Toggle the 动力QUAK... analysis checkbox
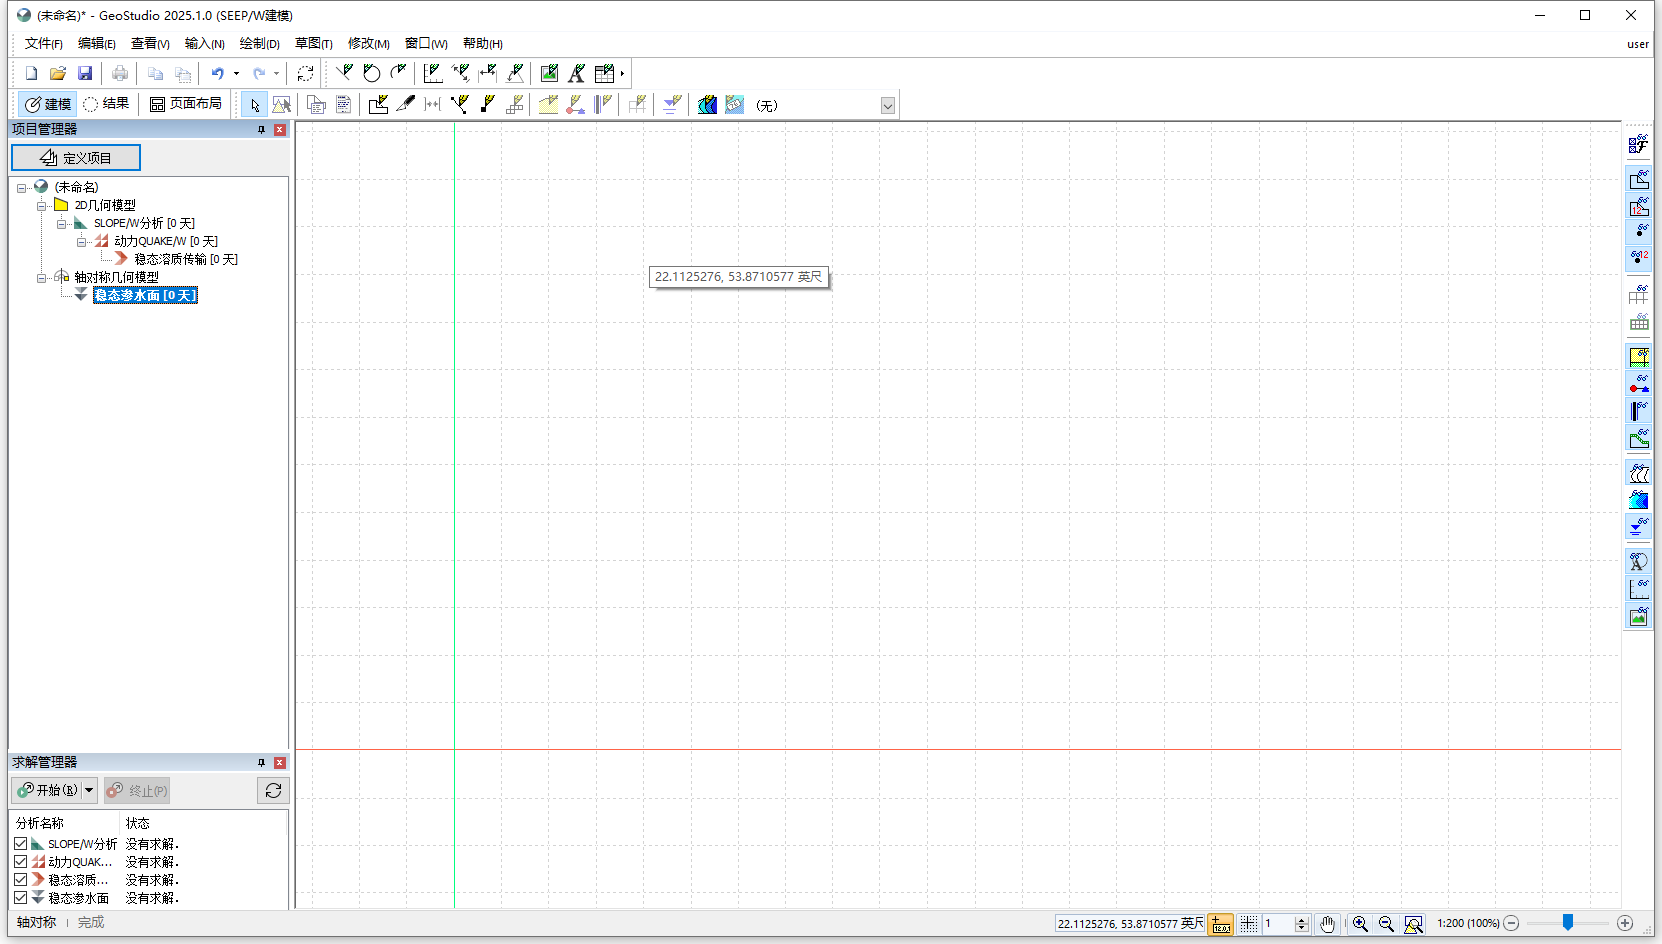Screen dimensions: 1662x944 pos(20,862)
